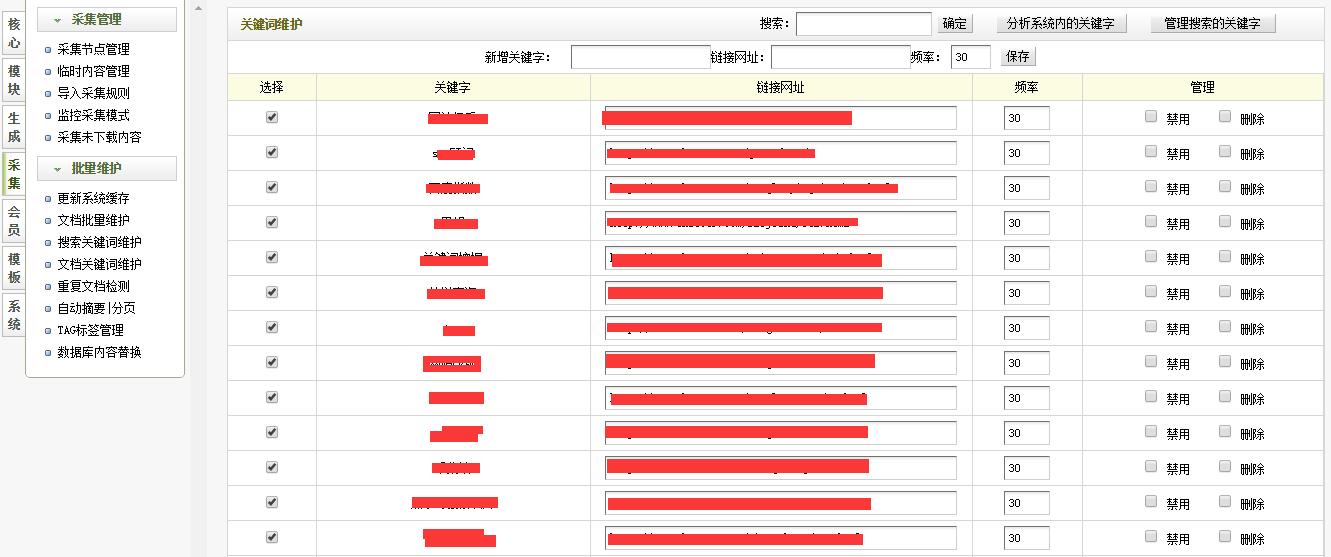Click the 管理 column header
This screenshot has width=1331, height=557.
(1203, 88)
